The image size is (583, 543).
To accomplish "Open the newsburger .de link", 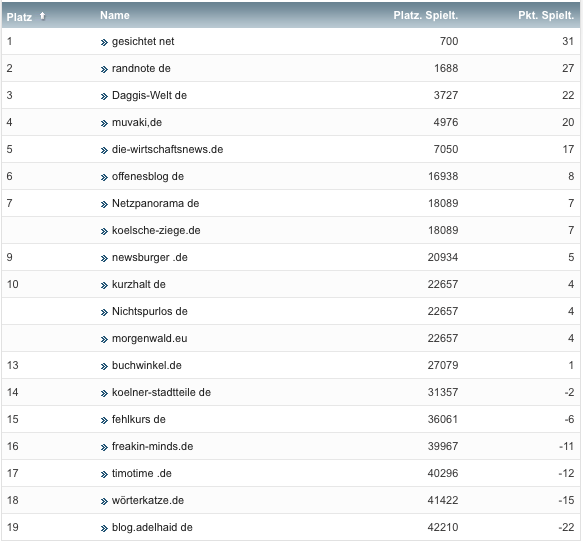I will [150, 257].
